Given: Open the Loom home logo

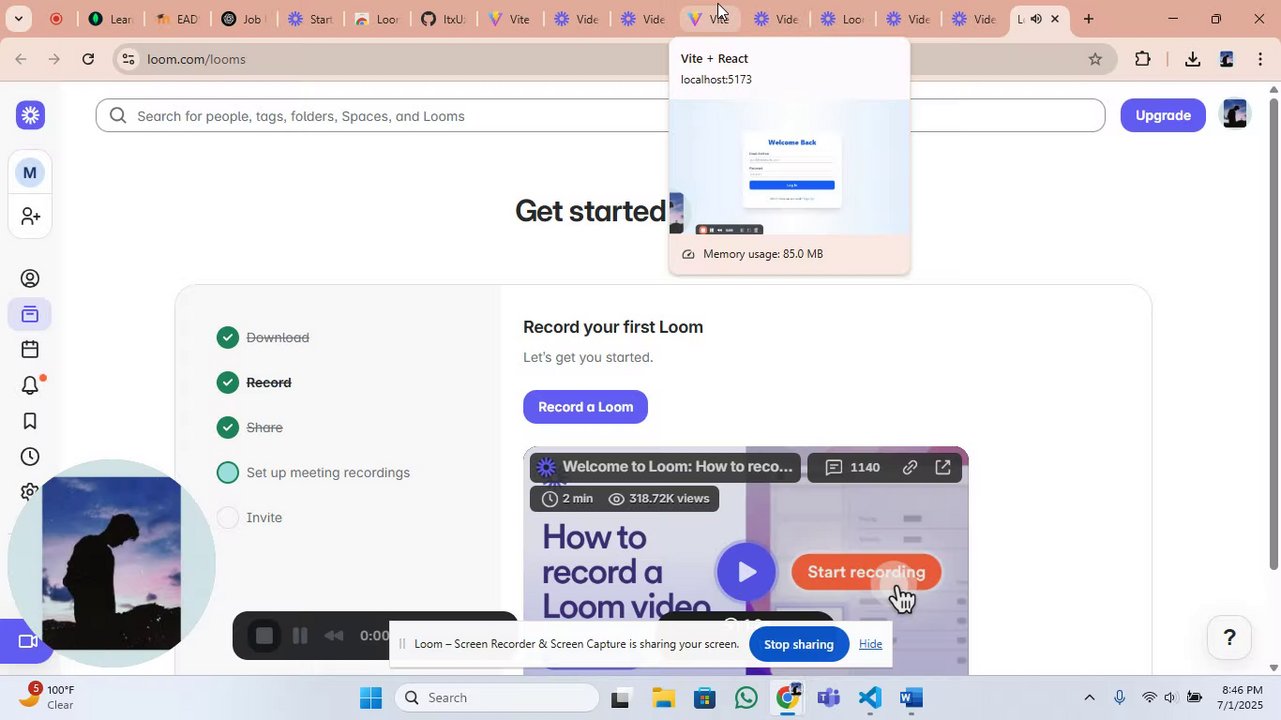Looking at the screenshot, I should (x=30, y=115).
